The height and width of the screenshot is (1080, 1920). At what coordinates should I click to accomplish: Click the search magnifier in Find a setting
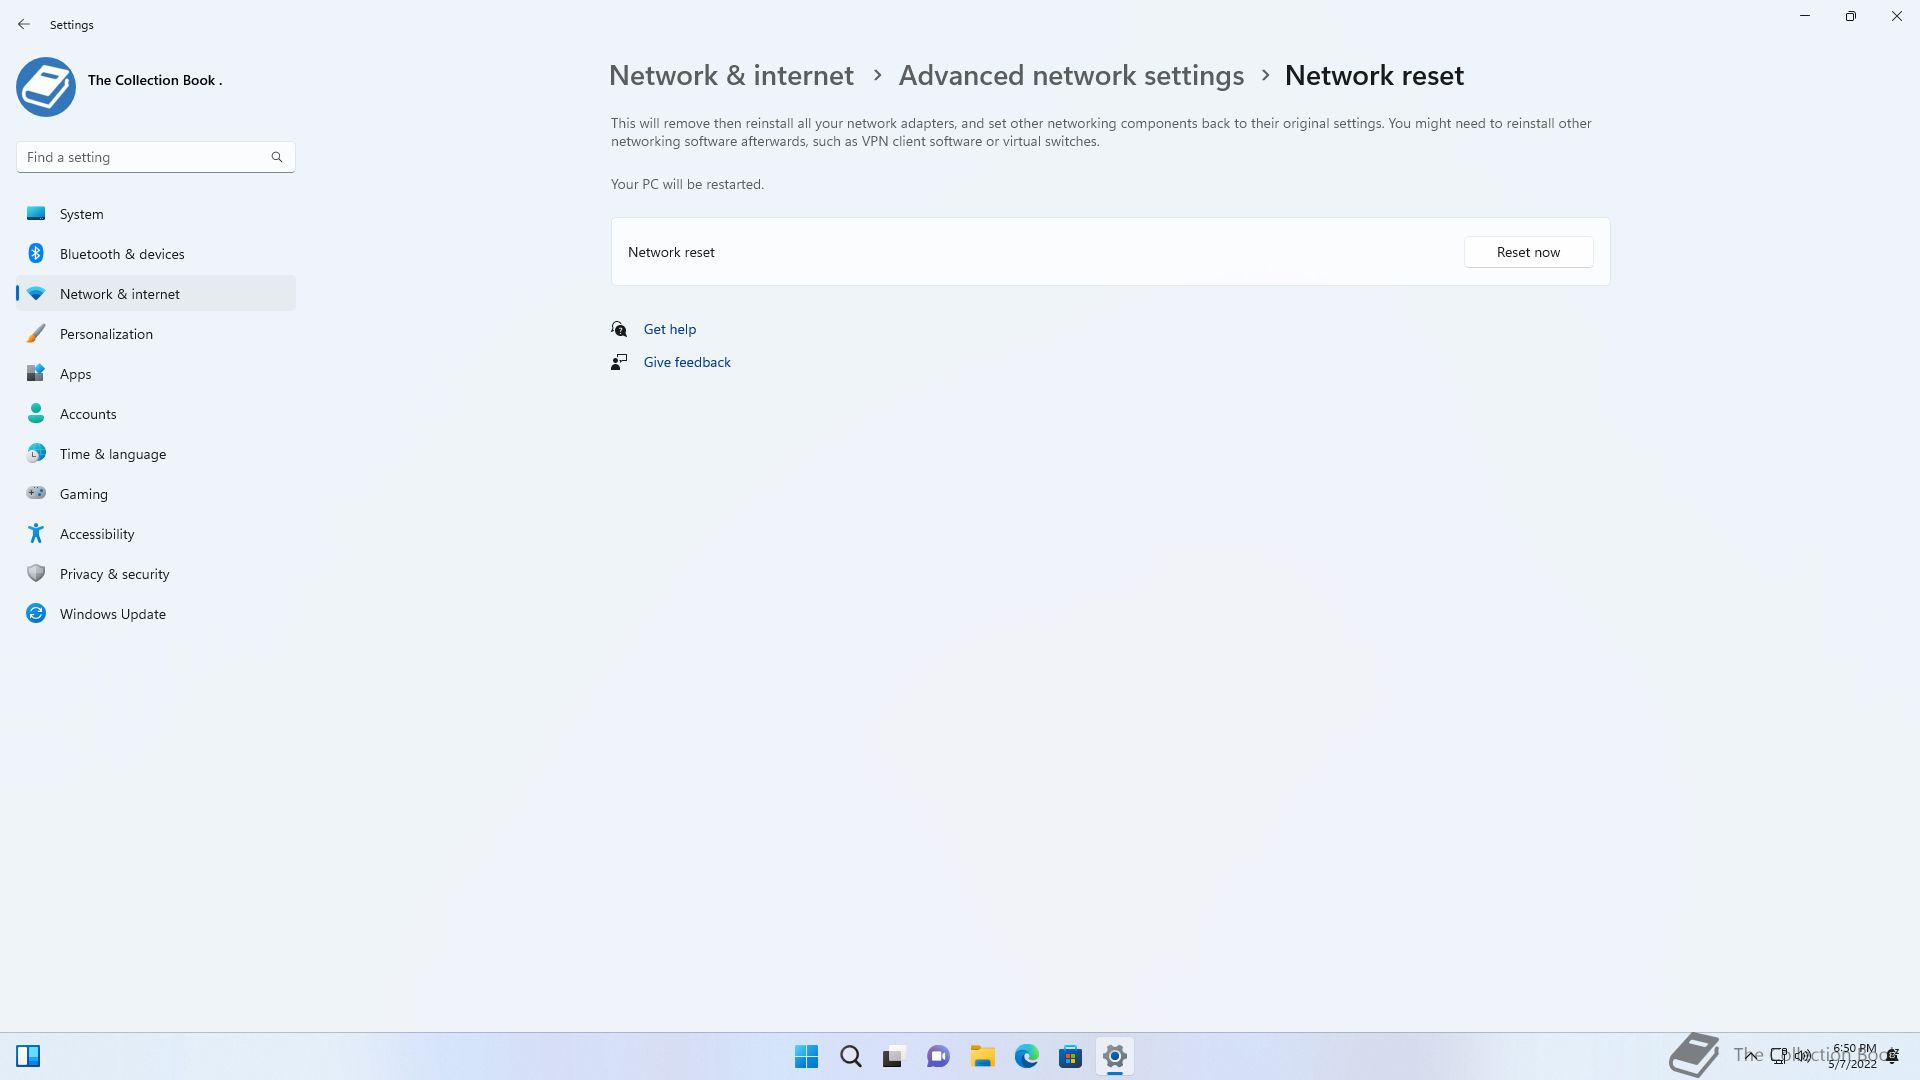tap(277, 157)
